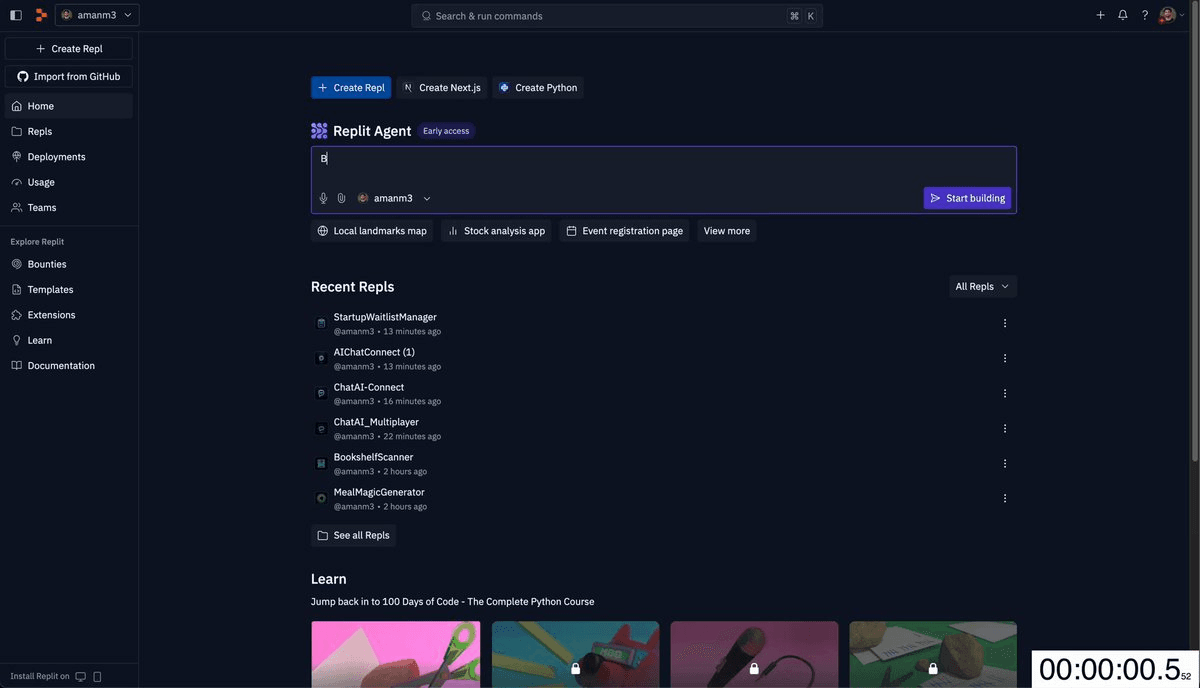Click the plus icon in the top bar
The image size is (1200, 688).
[x=1099, y=14]
